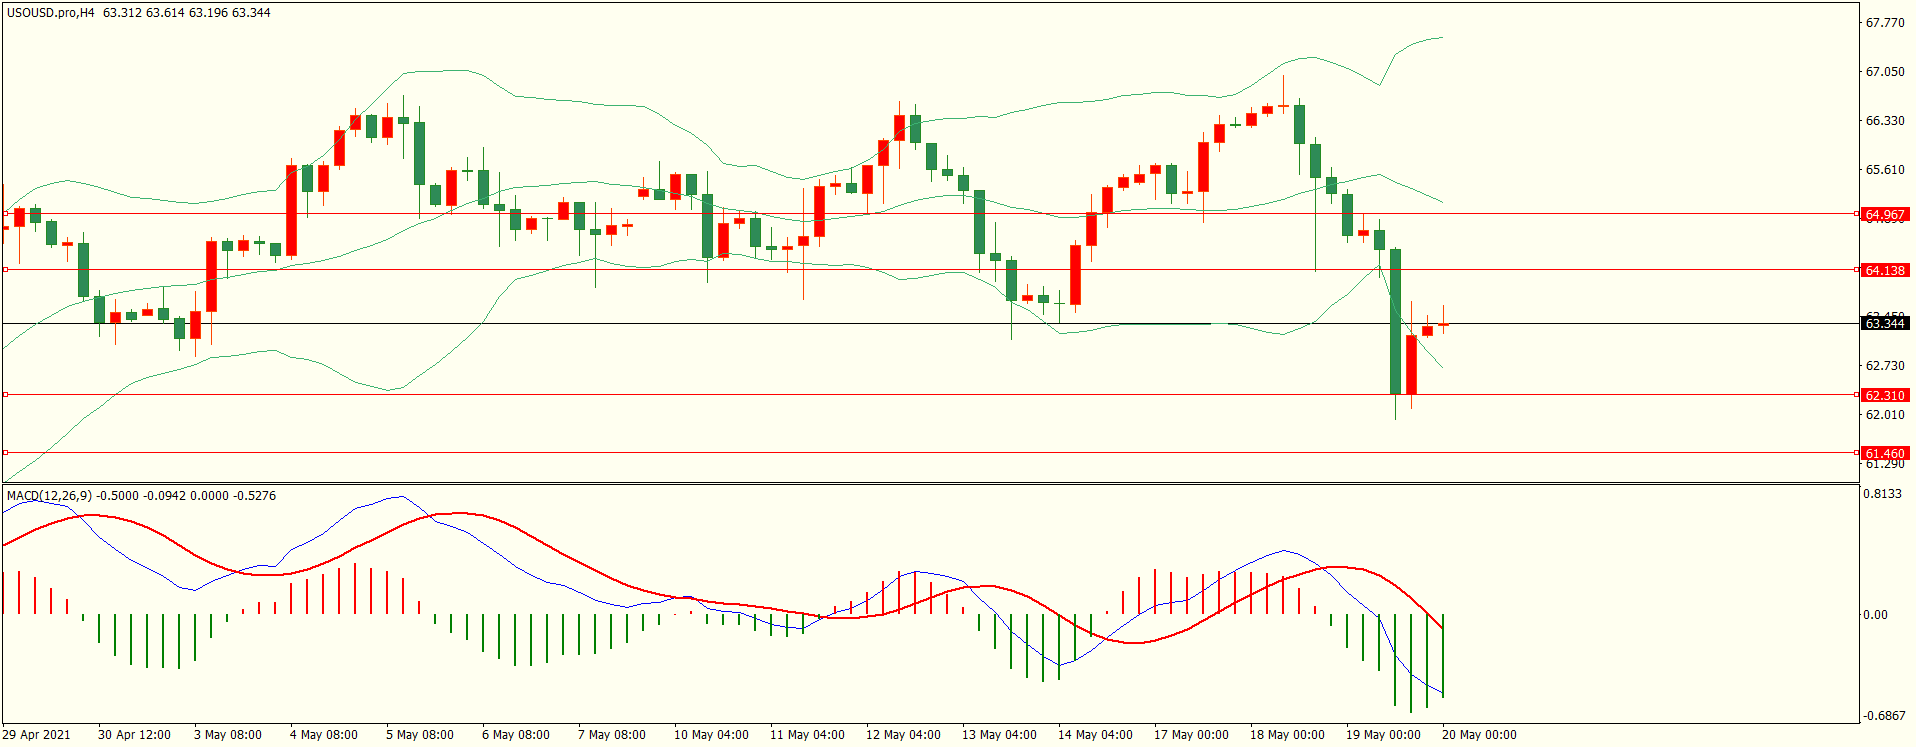The width and height of the screenshot is (1916, 747).
Task: Click the 6 May 08:00 time label
Action: click(516, 735)
